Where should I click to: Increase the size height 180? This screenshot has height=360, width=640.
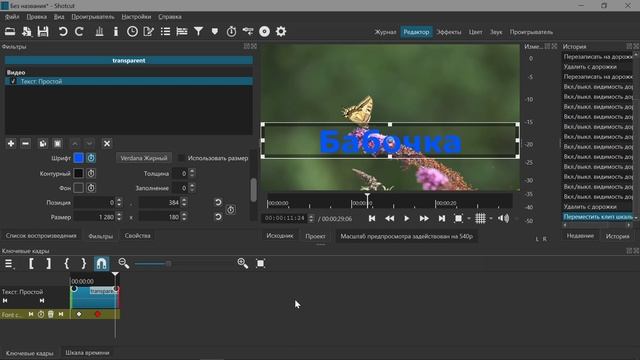tap(184, 214)
